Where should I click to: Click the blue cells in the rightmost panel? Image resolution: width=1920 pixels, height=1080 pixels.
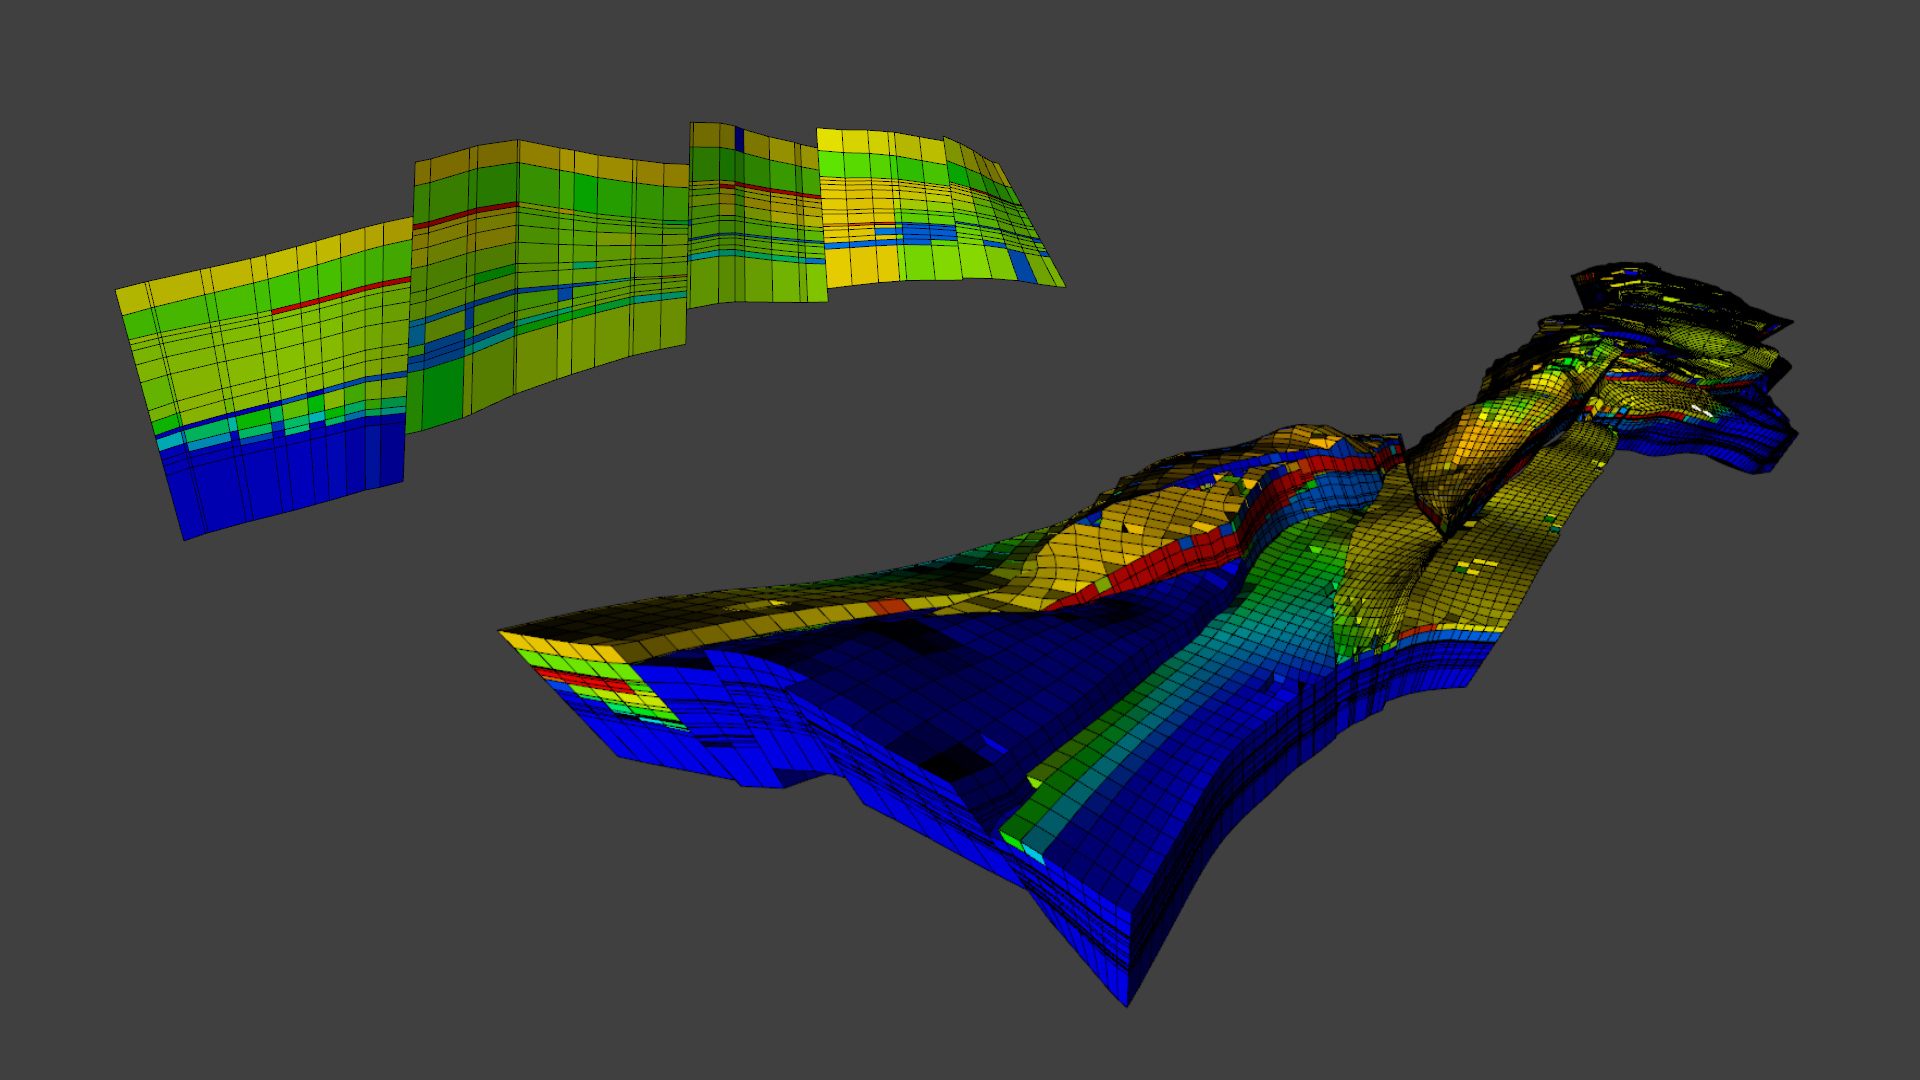click(915, 233)
